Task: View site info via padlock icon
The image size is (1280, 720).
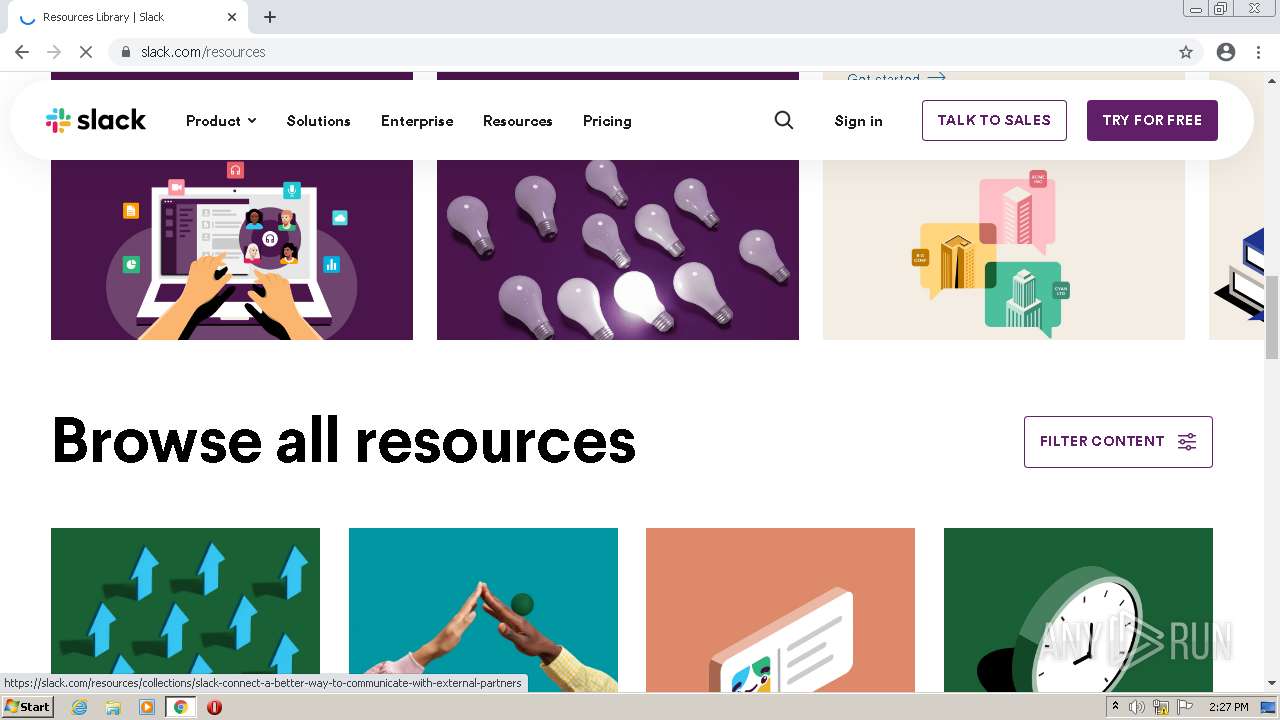Action: [x=126, y=52]
